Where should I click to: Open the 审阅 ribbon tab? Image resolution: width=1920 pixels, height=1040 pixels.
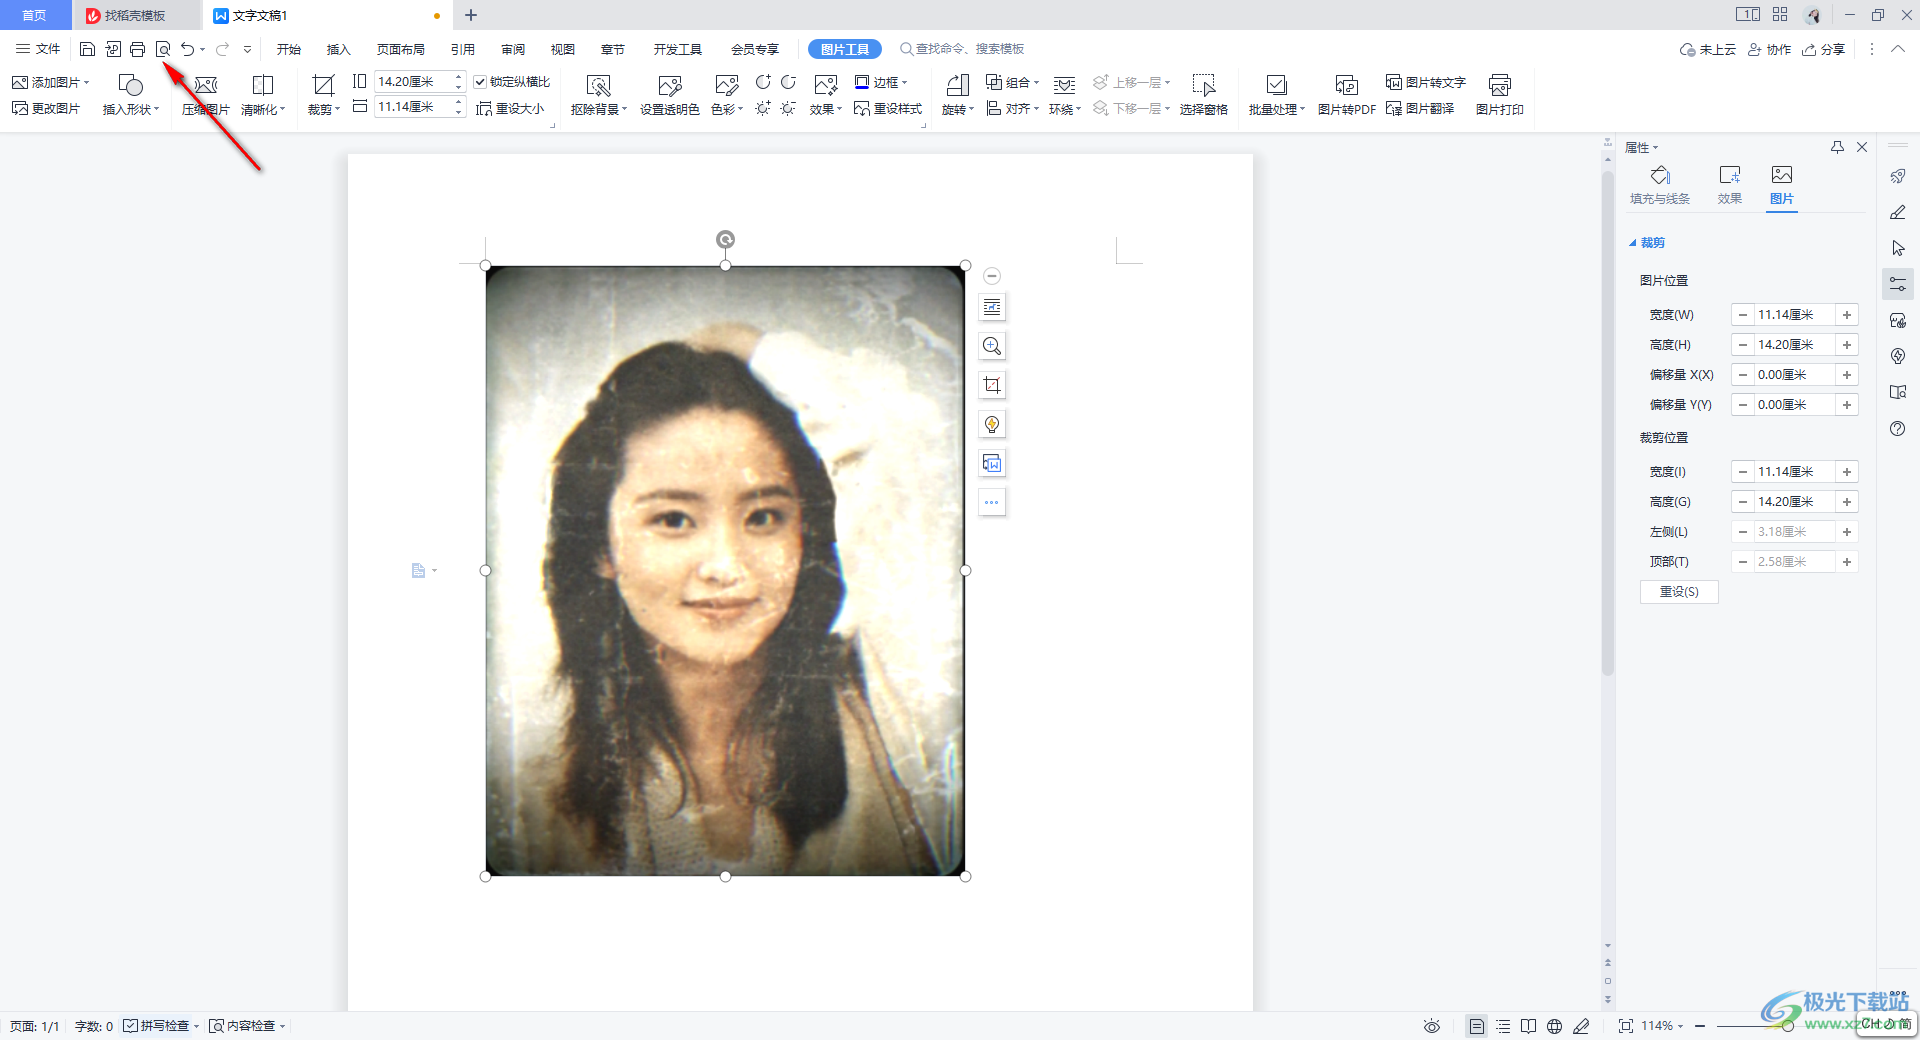coord(513,49)
